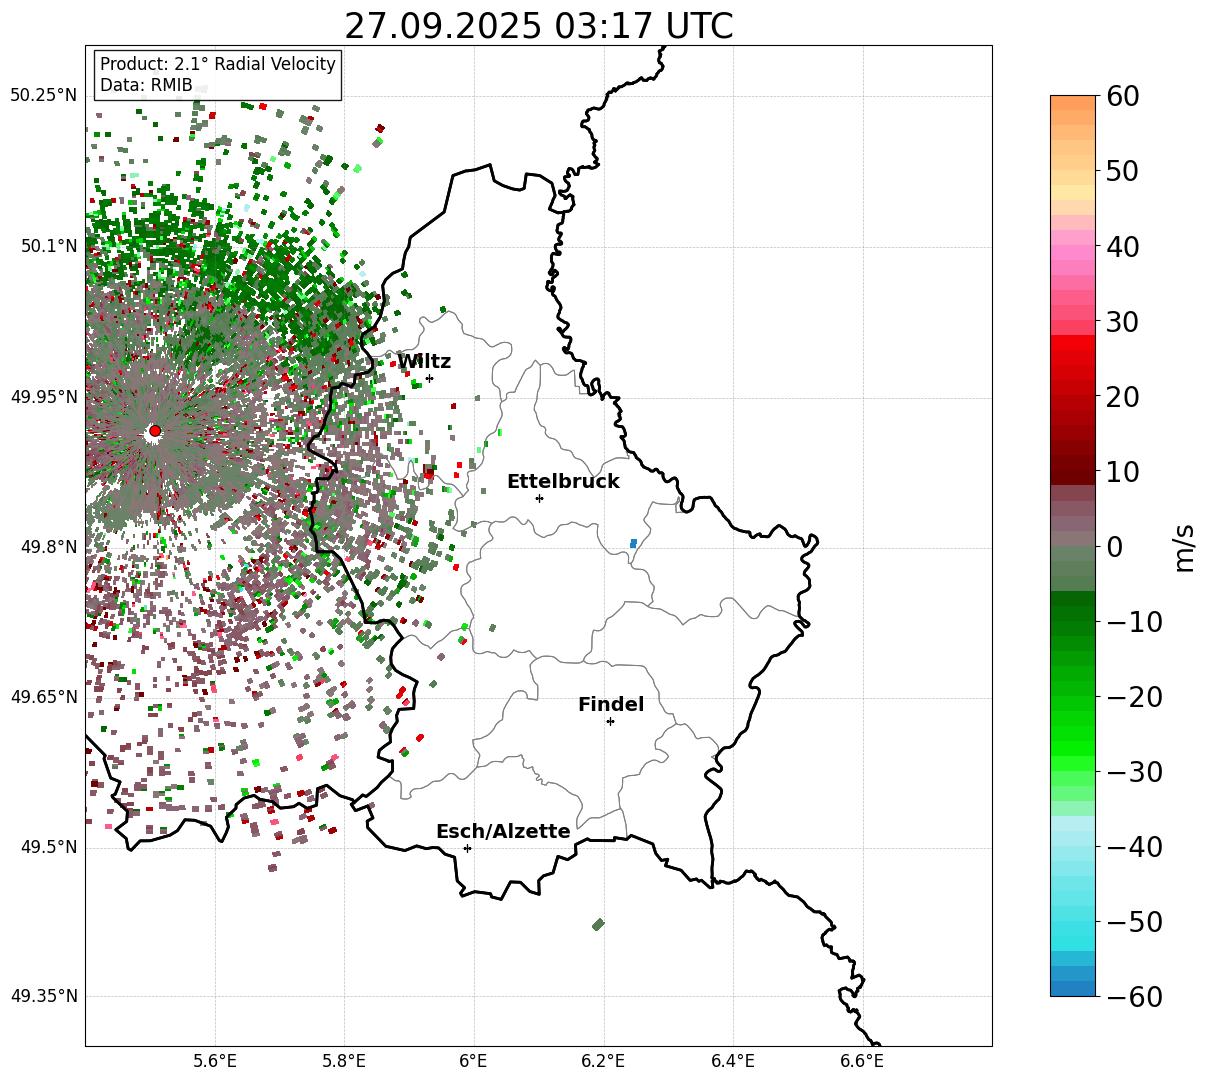Image resolution: width=1207 pixels, height=1081 pixels.
Task: Click the dark blue bottom colorbar segment
Action: (x=1073, y=988)
